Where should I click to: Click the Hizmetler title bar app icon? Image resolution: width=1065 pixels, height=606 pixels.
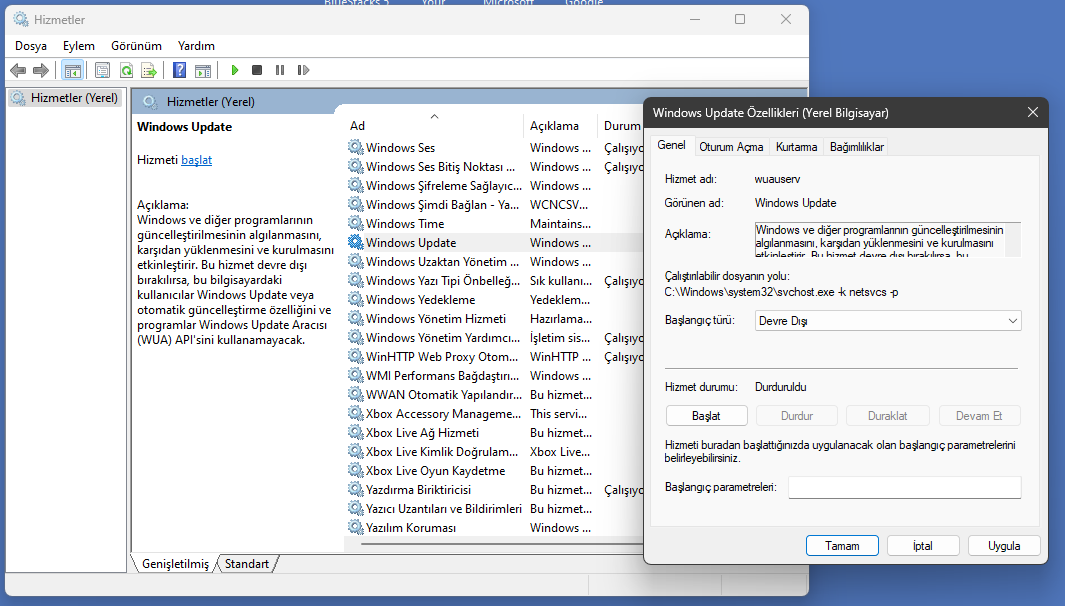pos(21,19)
